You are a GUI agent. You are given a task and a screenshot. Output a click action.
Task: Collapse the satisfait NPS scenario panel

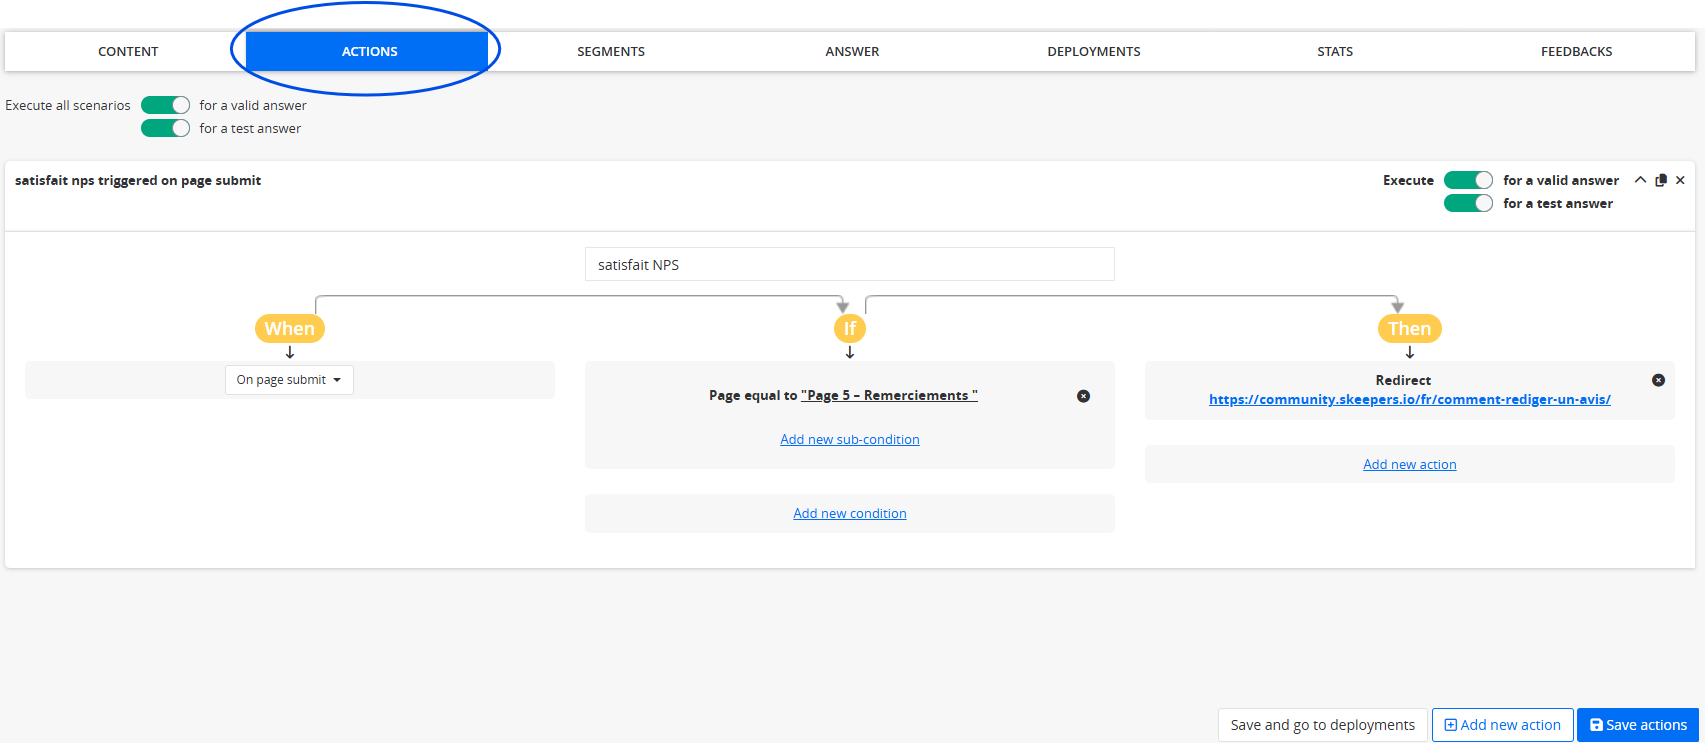(x=1640, y=180)
